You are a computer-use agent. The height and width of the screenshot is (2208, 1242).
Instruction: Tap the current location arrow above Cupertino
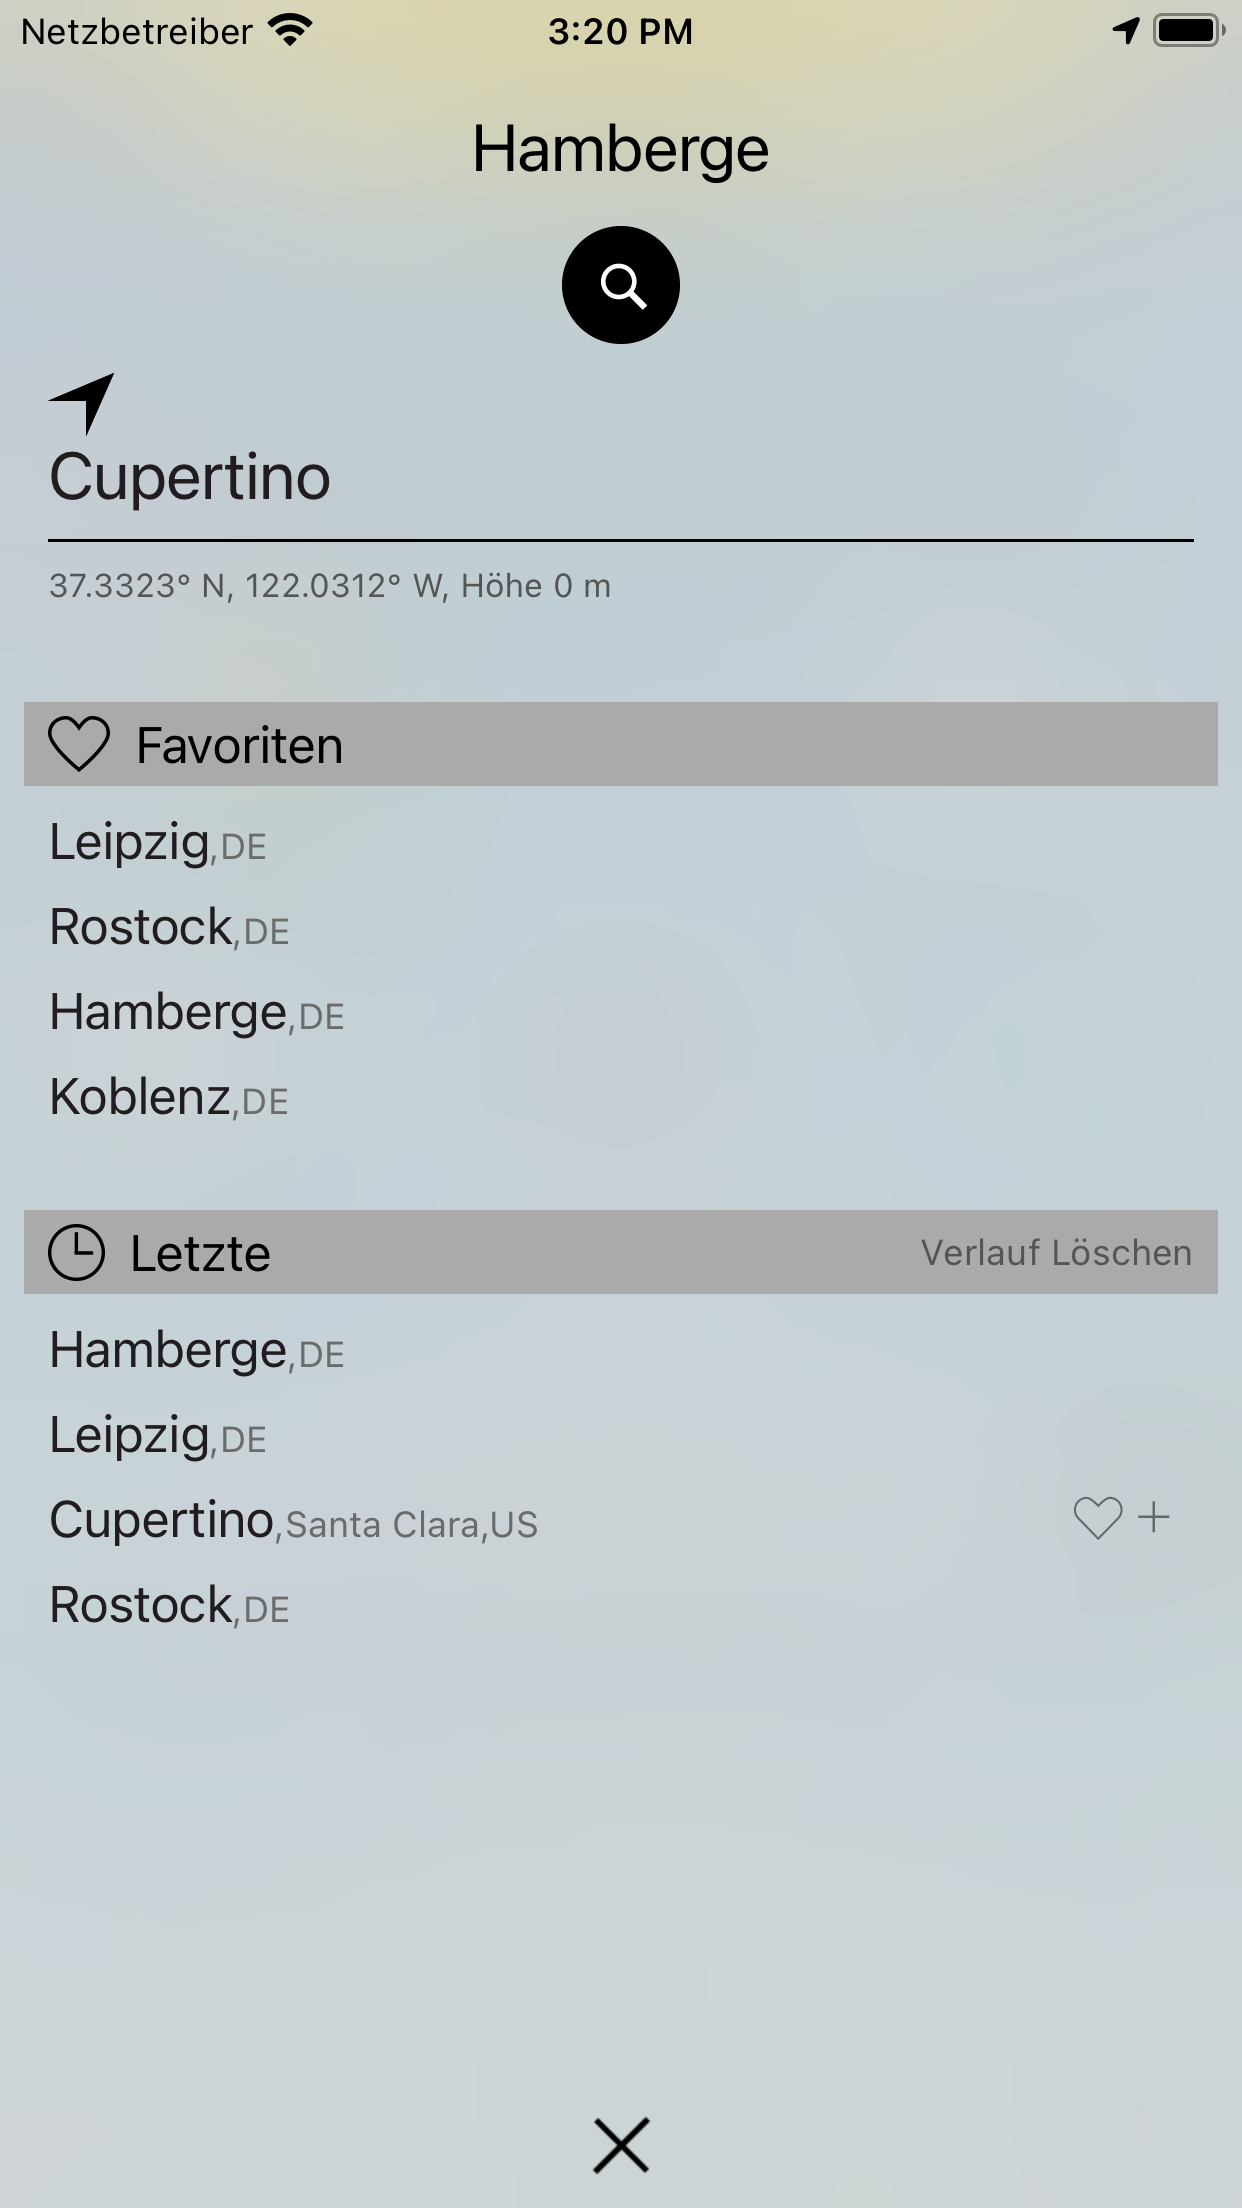82,403
